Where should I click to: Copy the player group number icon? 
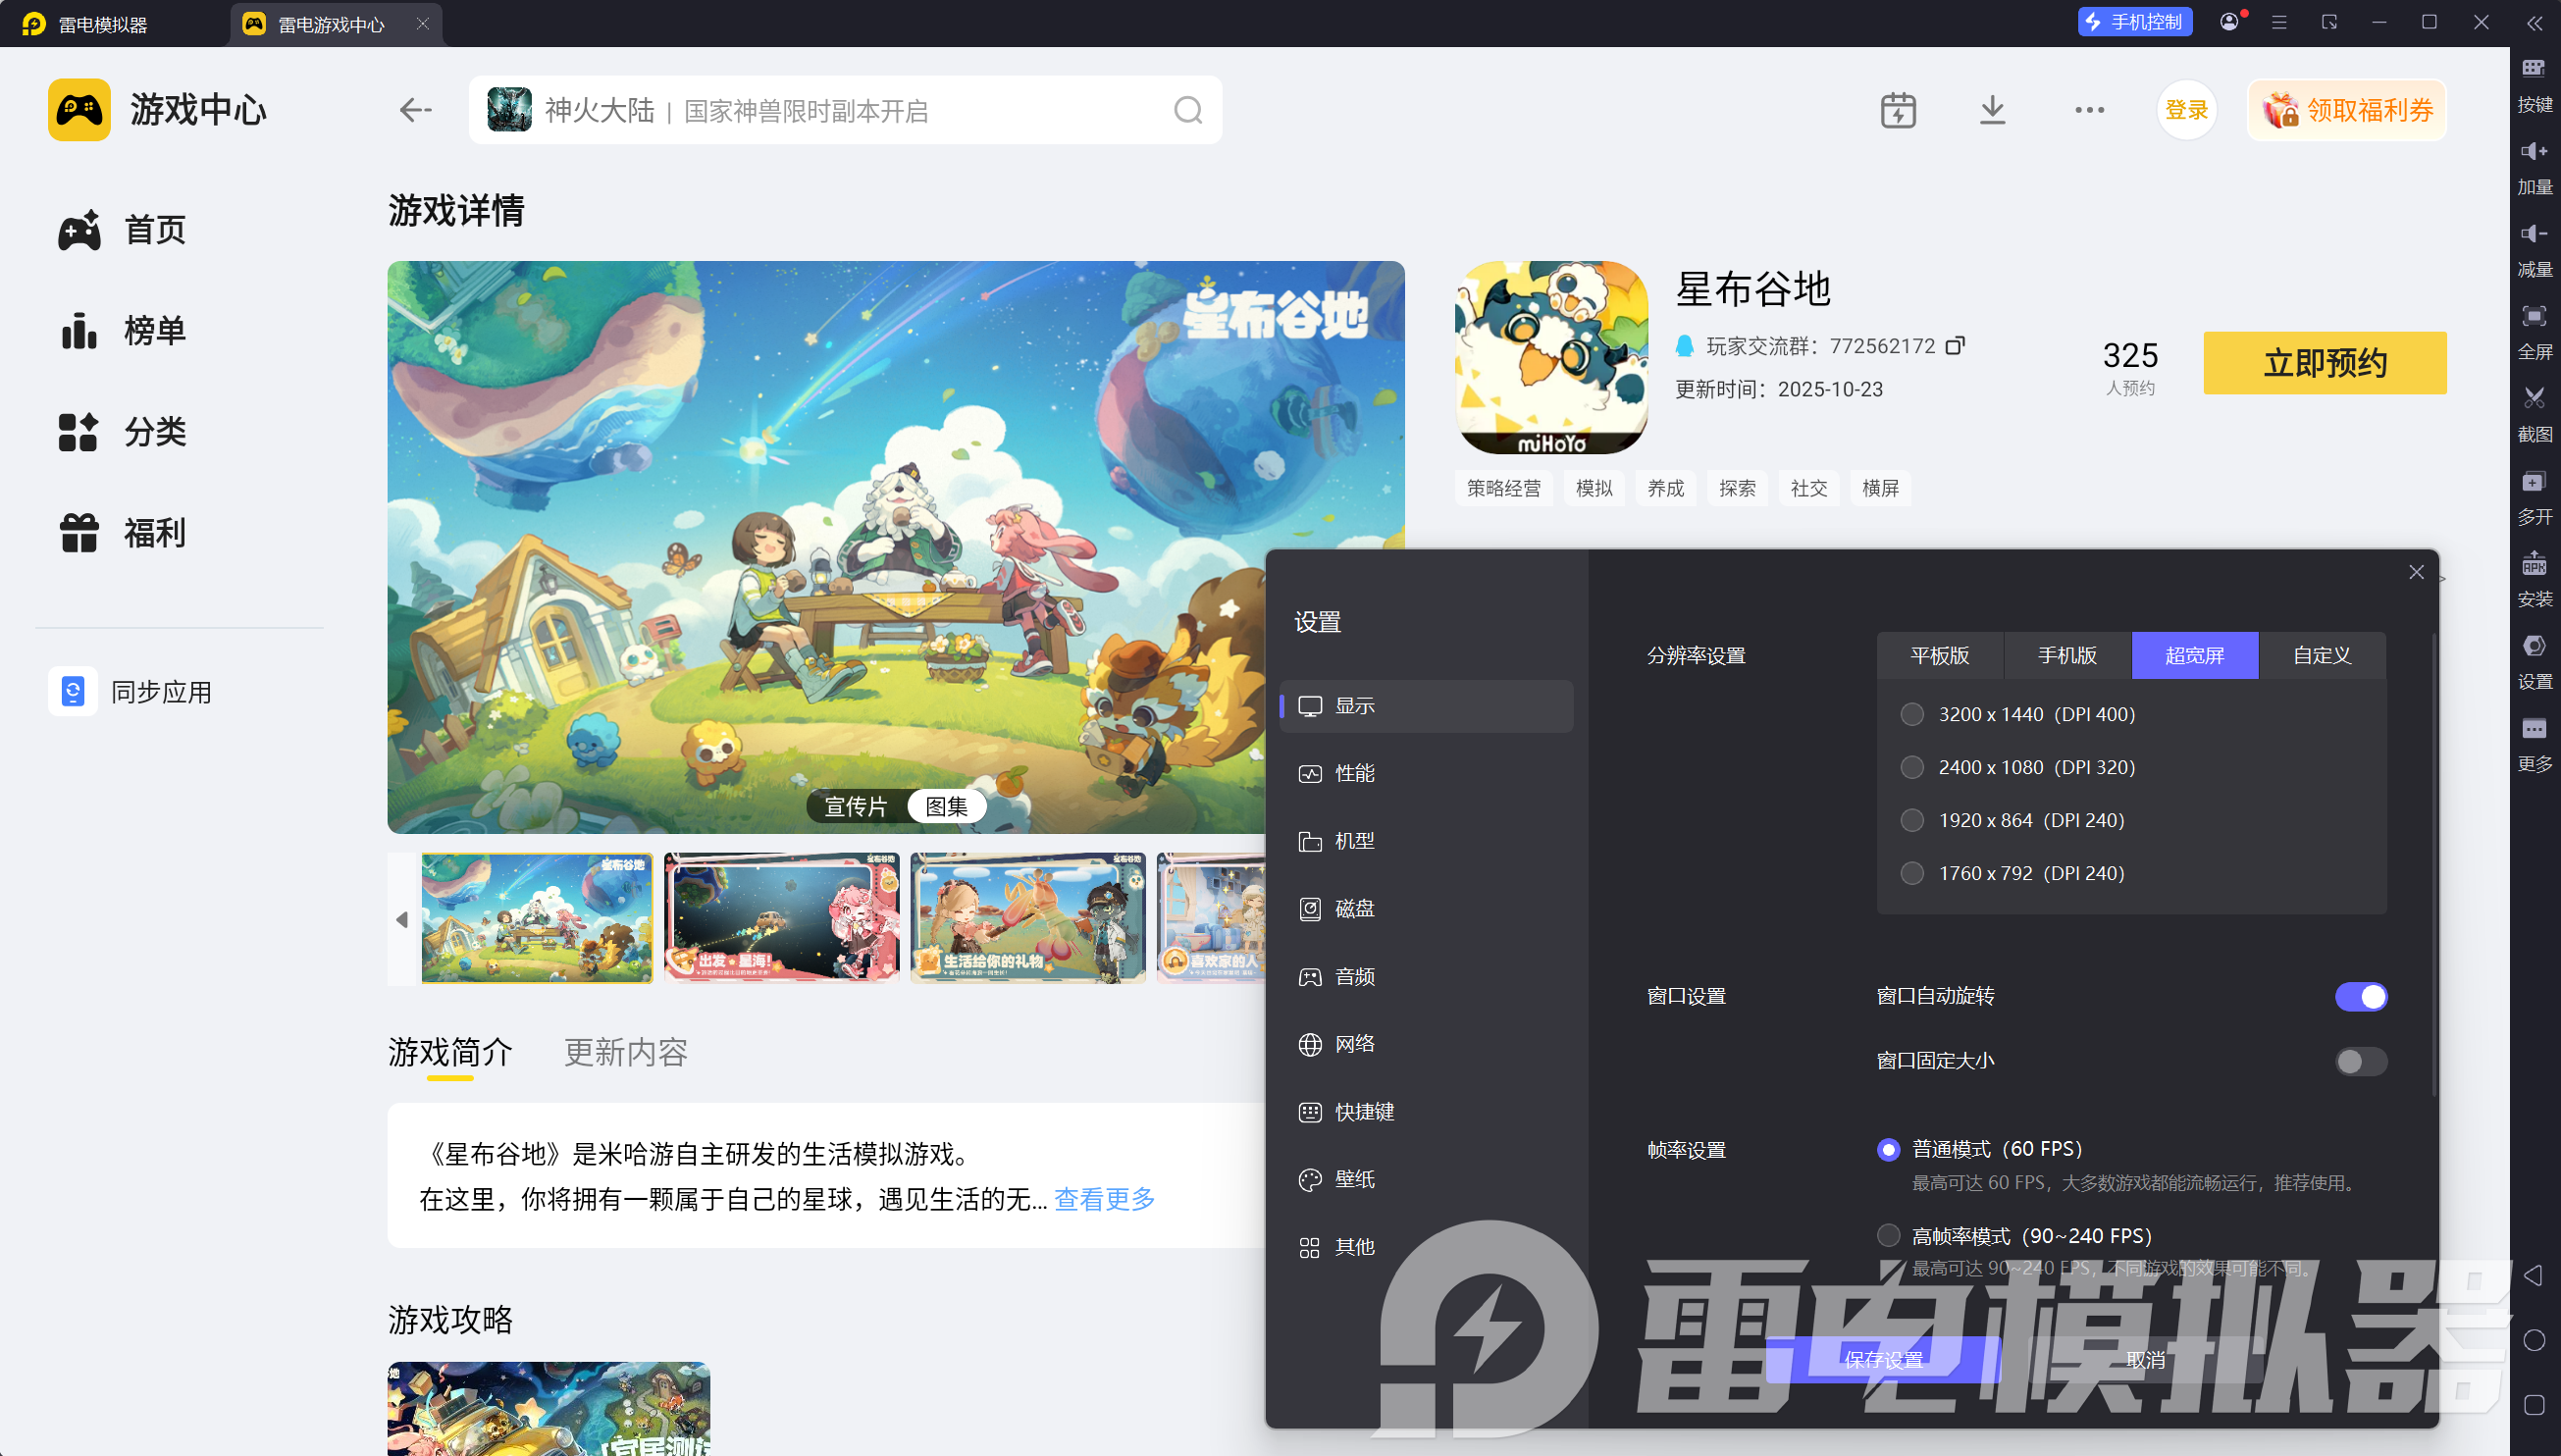coord(1955,345)
